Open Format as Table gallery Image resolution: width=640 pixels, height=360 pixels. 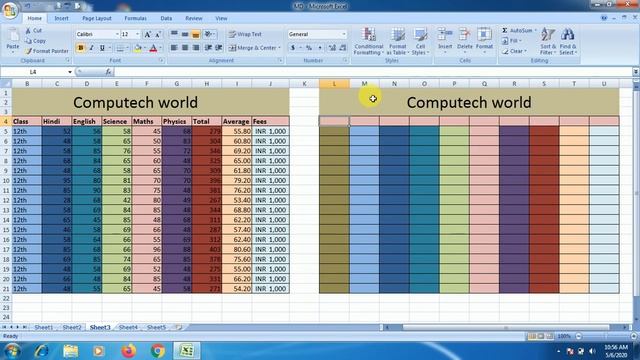397,41
